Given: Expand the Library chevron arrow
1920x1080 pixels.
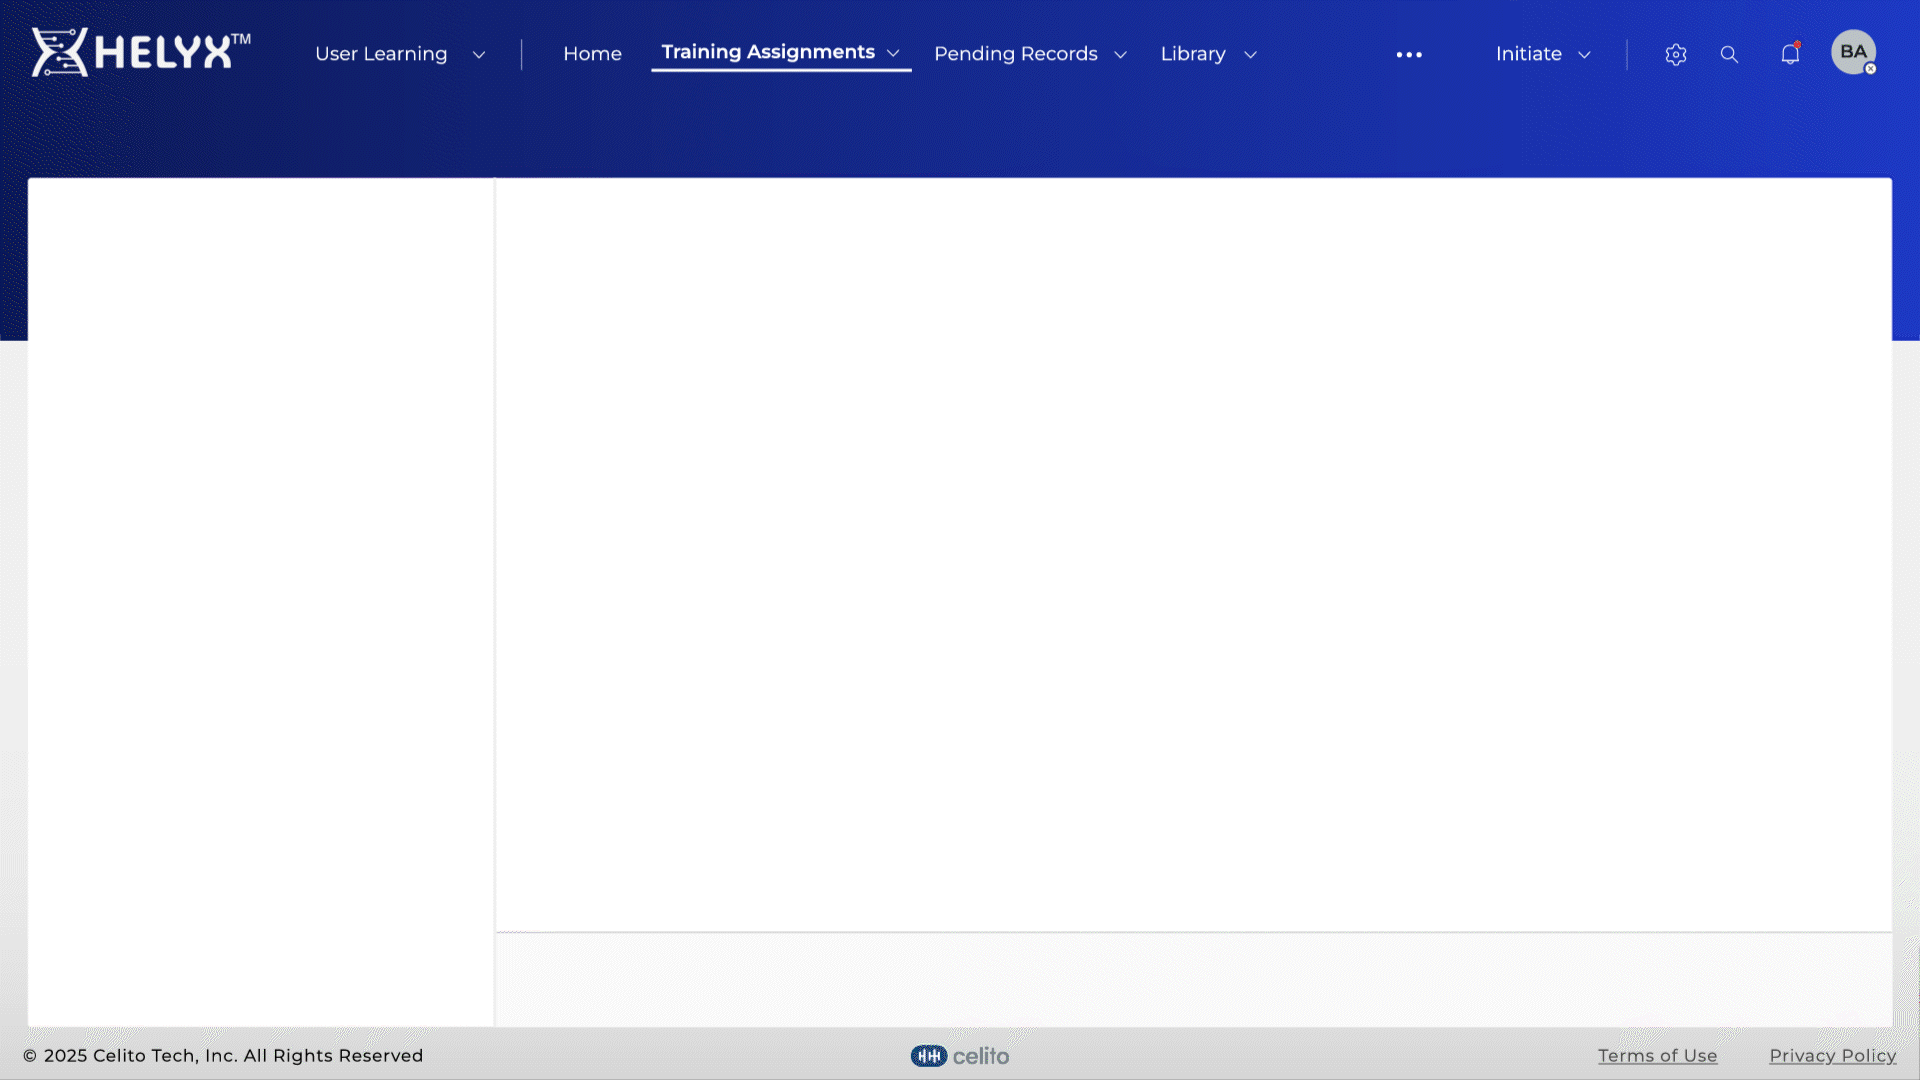Looking at the screenshot, I should tap(1250, 55).
